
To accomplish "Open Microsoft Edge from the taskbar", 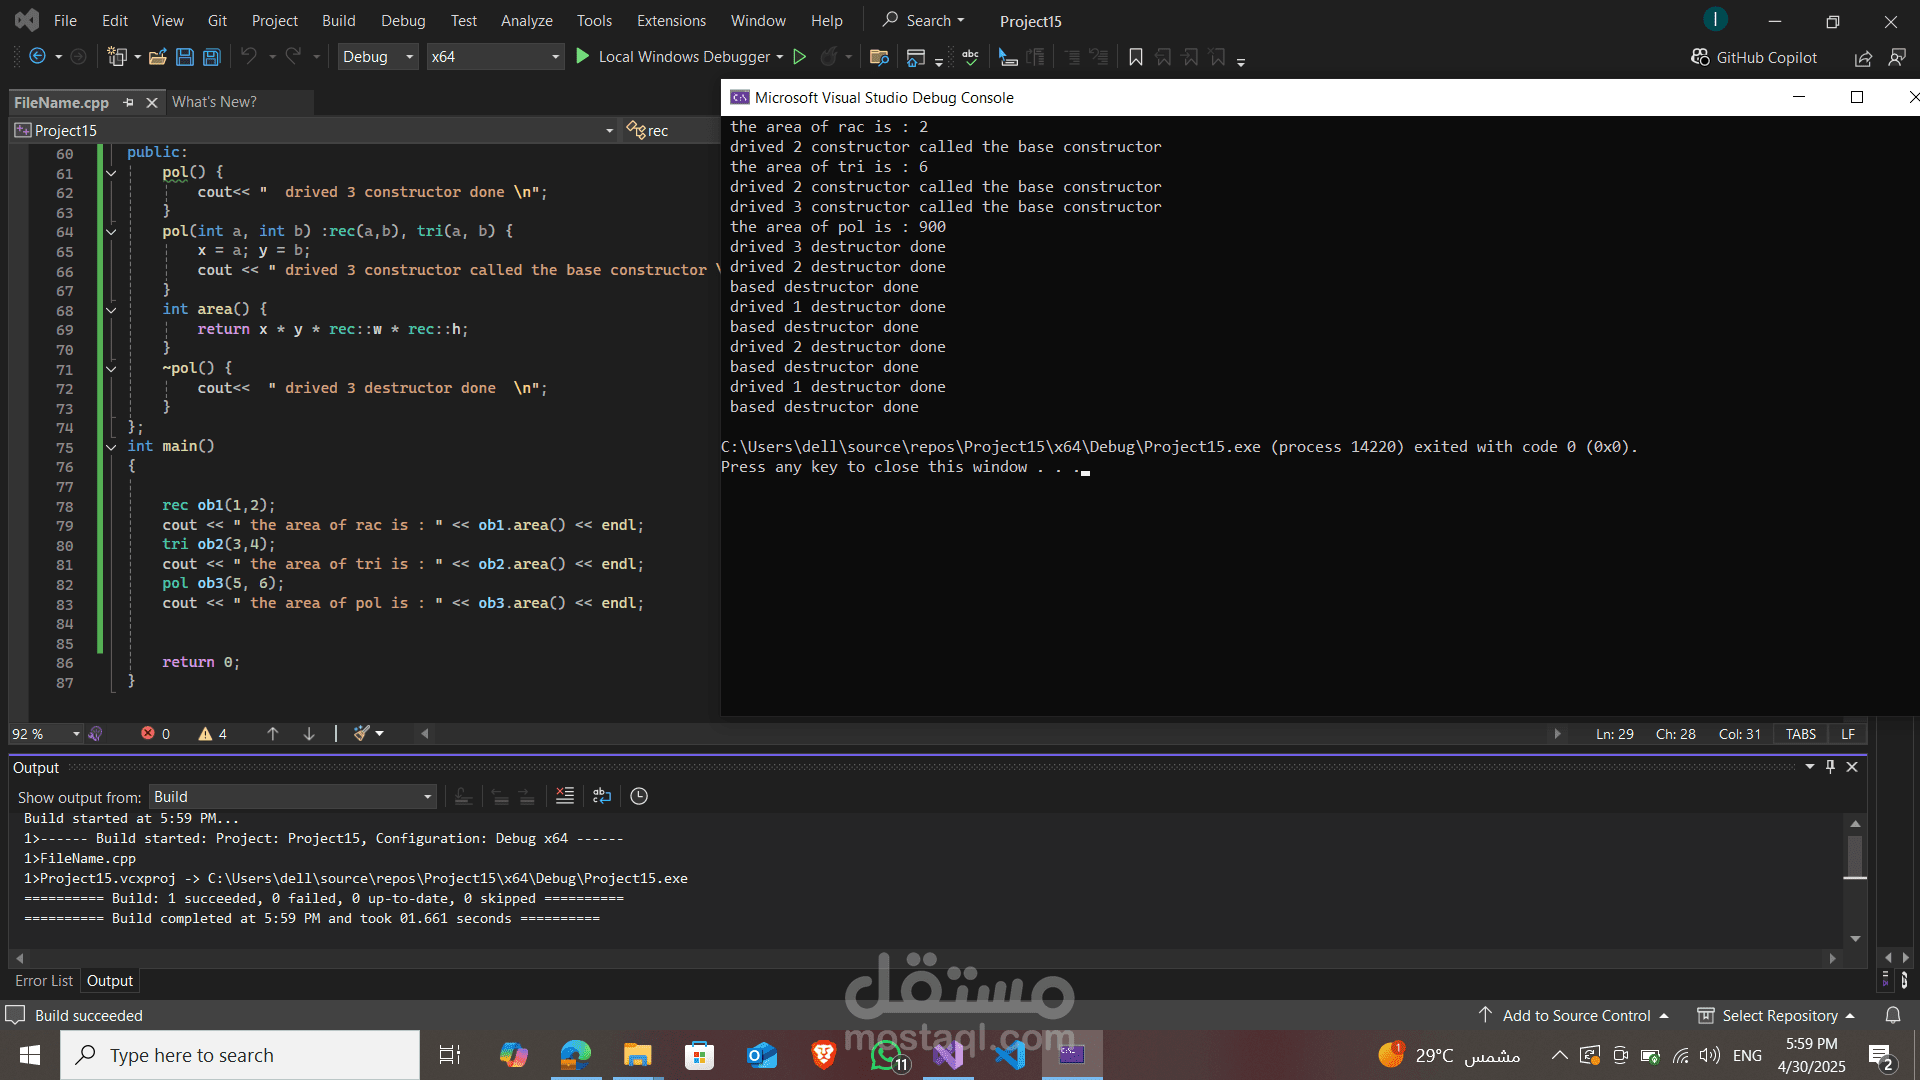I will [576, 1055].
